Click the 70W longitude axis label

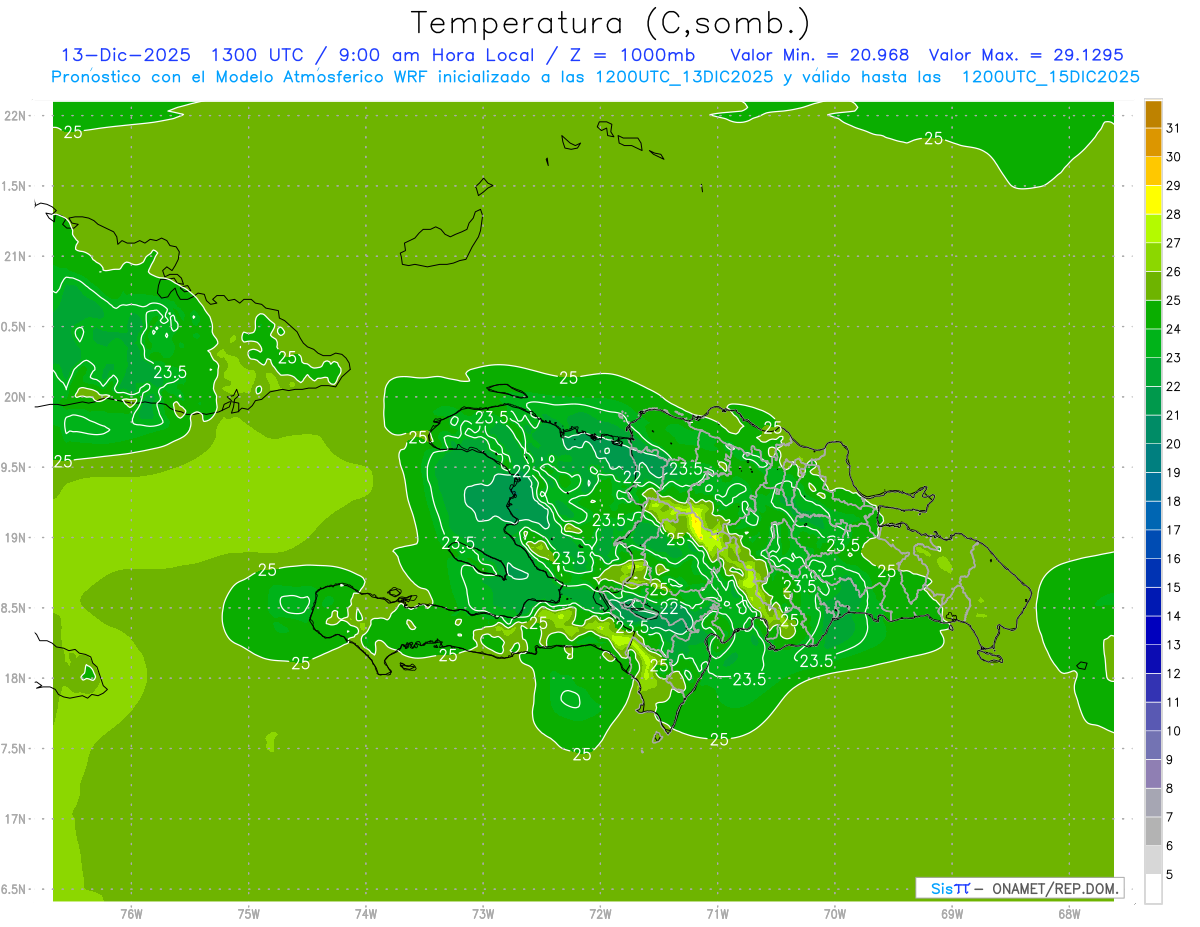coord(834,913)
